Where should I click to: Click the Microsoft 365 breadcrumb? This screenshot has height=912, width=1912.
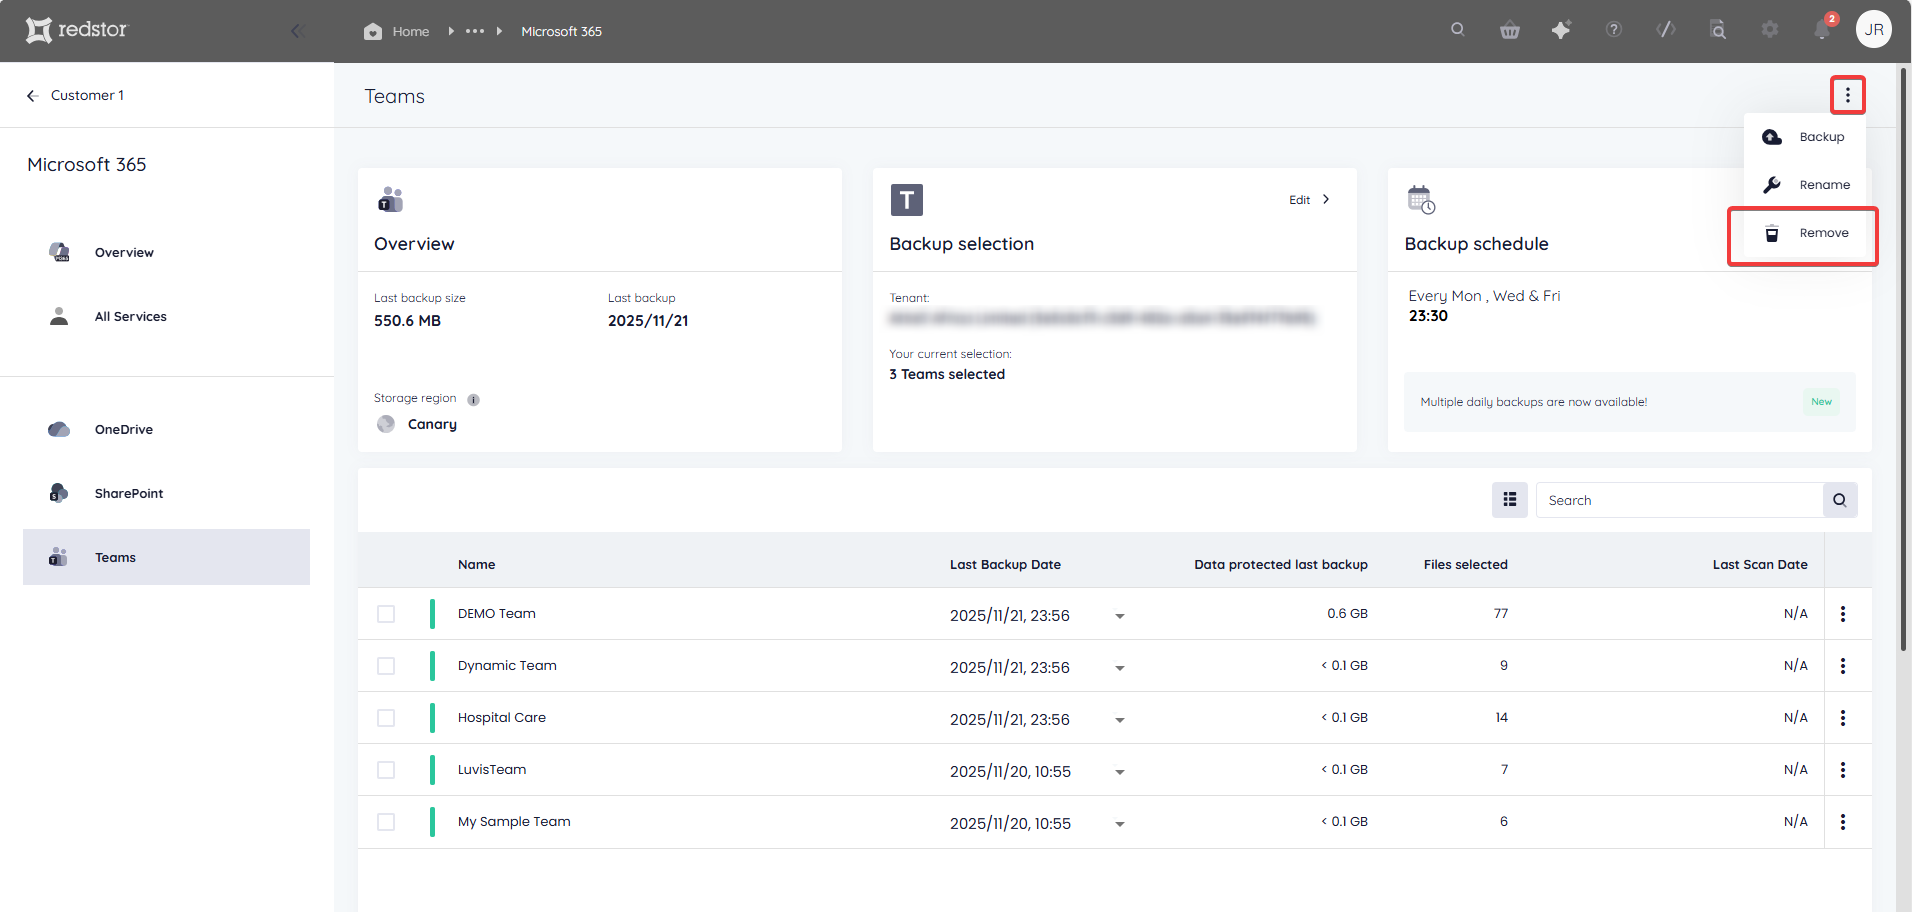561,31
